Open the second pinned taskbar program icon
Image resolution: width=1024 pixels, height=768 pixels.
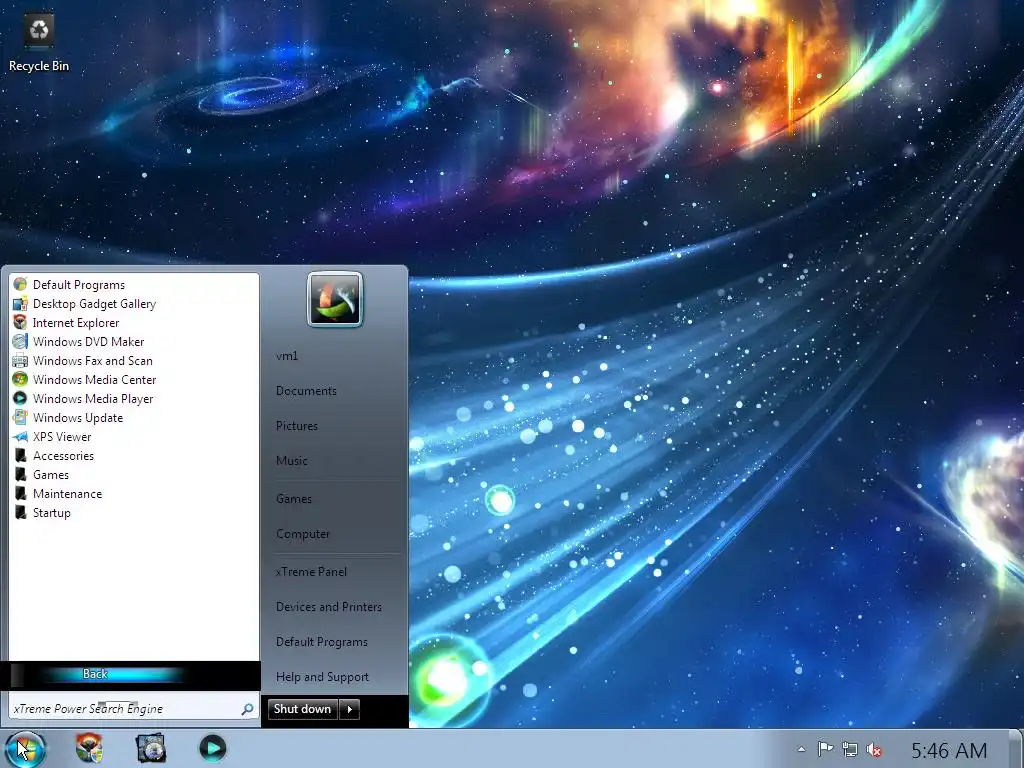click(151, 748)
